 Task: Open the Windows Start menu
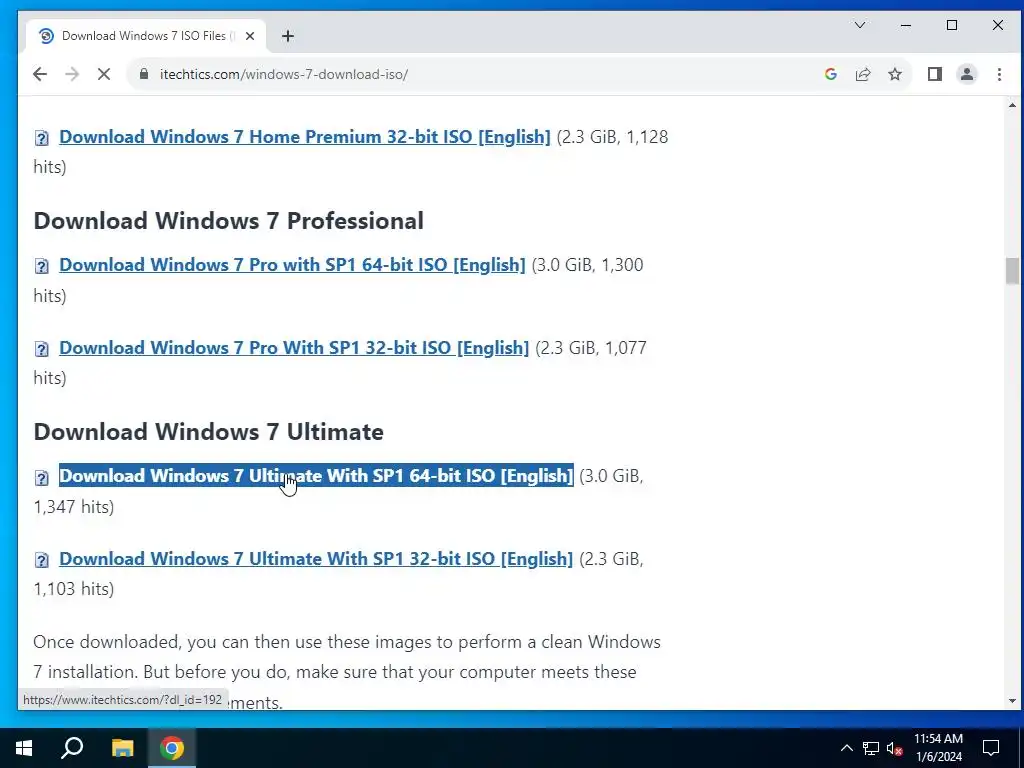pos(24,748)
